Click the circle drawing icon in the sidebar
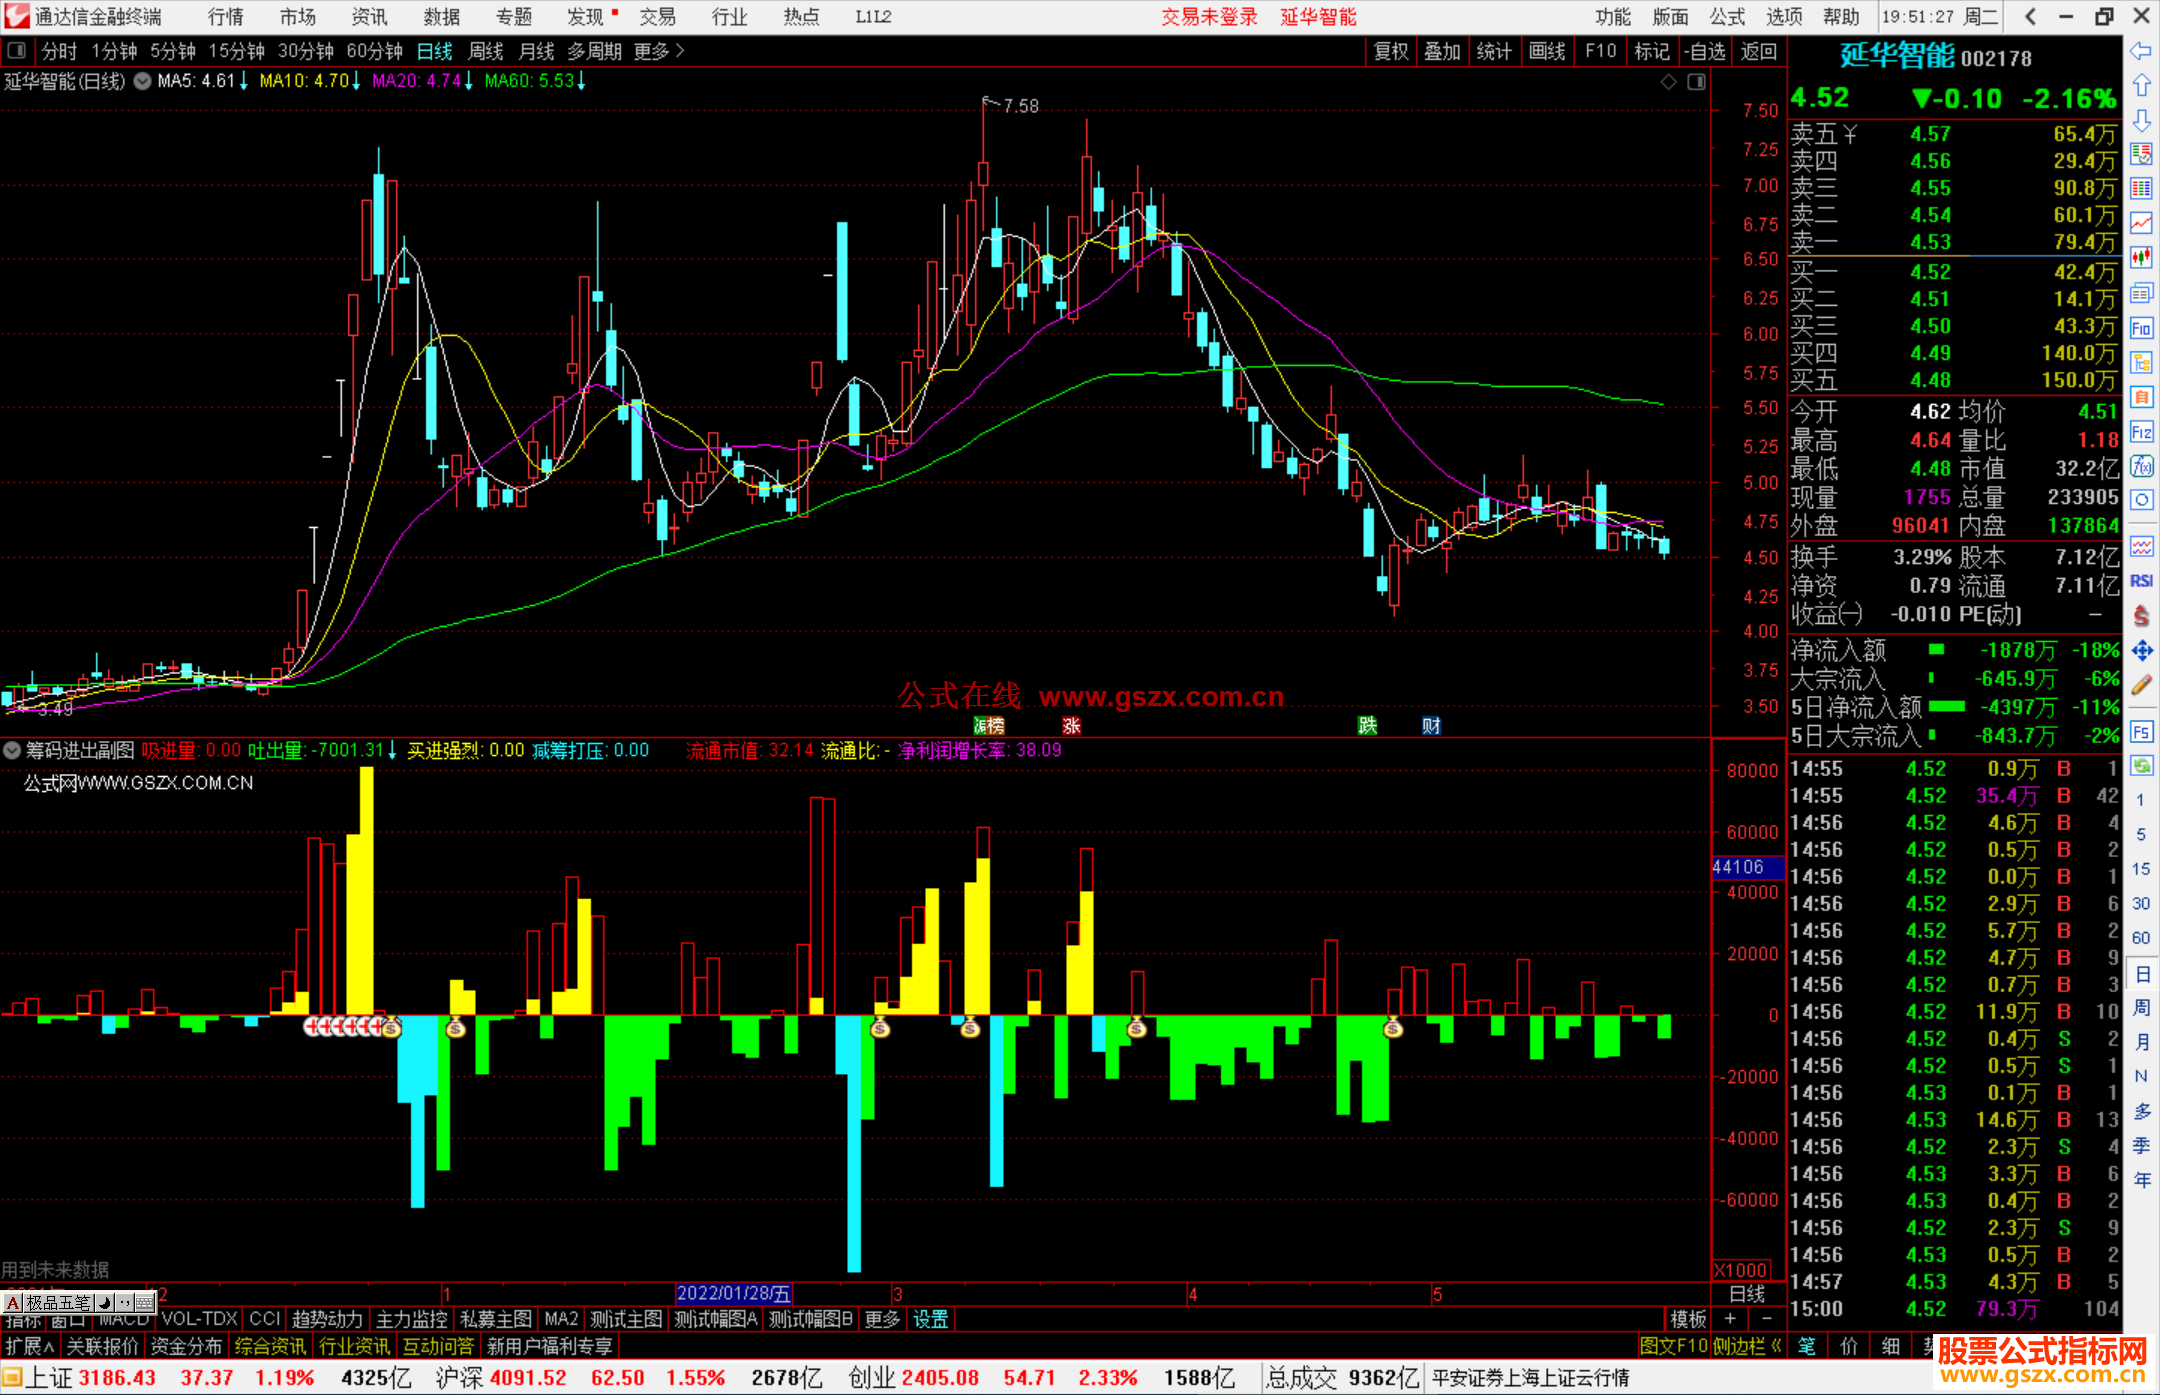The image size is (2160, 1395). [2141, 500]
